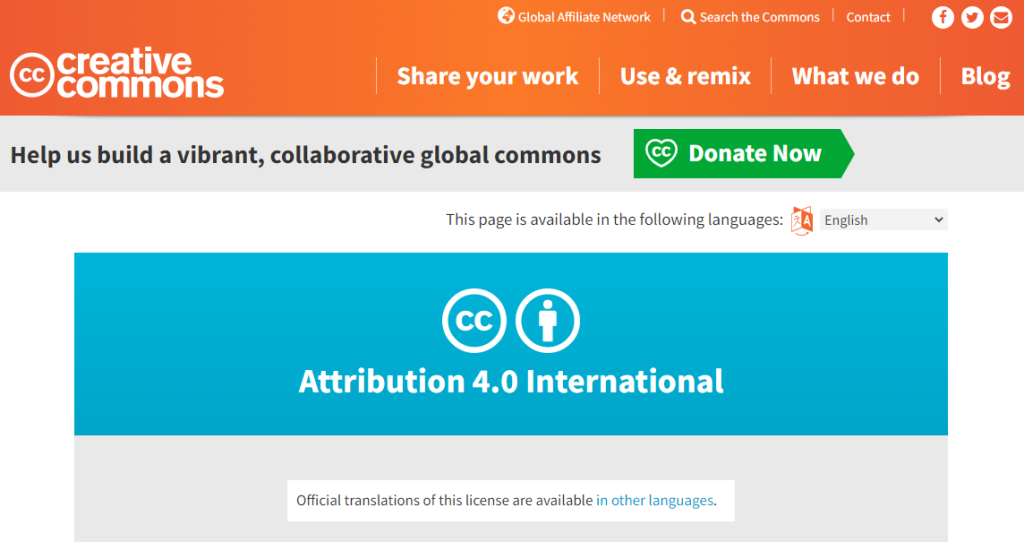The image size is (1024, 542).
Task: Click the language translation icon
Action: pos(802,220)
